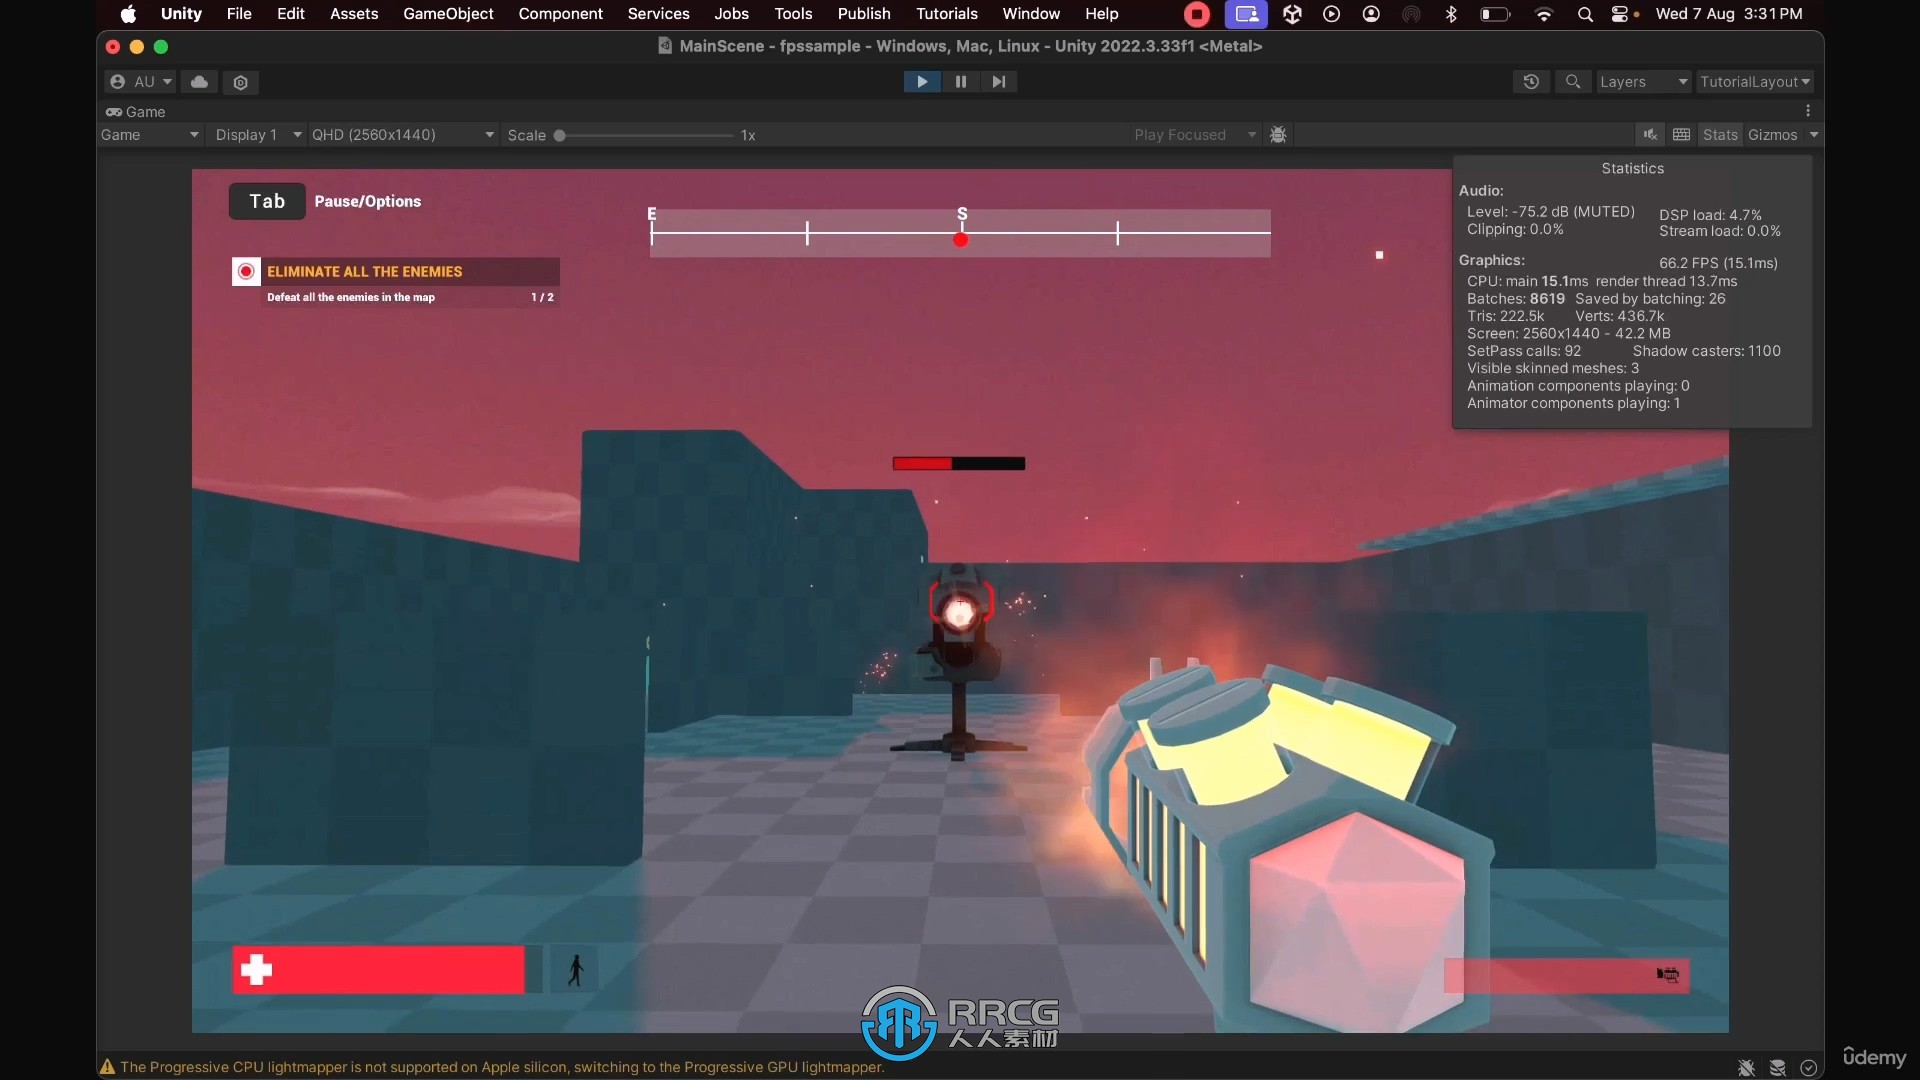The height and width of the screenshot is (1080, 1920).
Task: Click the cloud sync icon in toolbar
Action: 198,80
